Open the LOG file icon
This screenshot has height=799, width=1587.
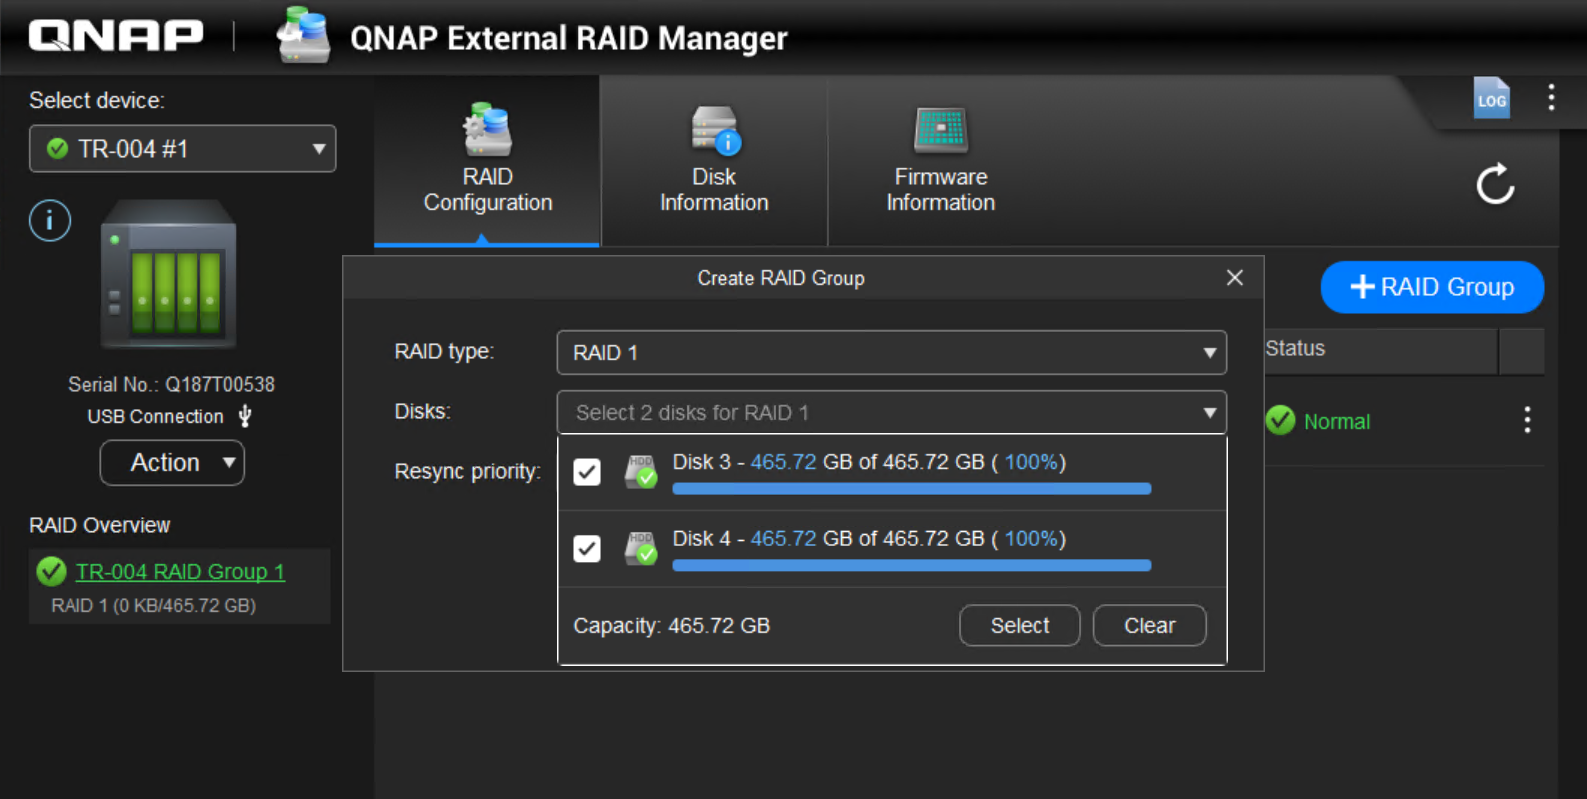[1491, 99]
